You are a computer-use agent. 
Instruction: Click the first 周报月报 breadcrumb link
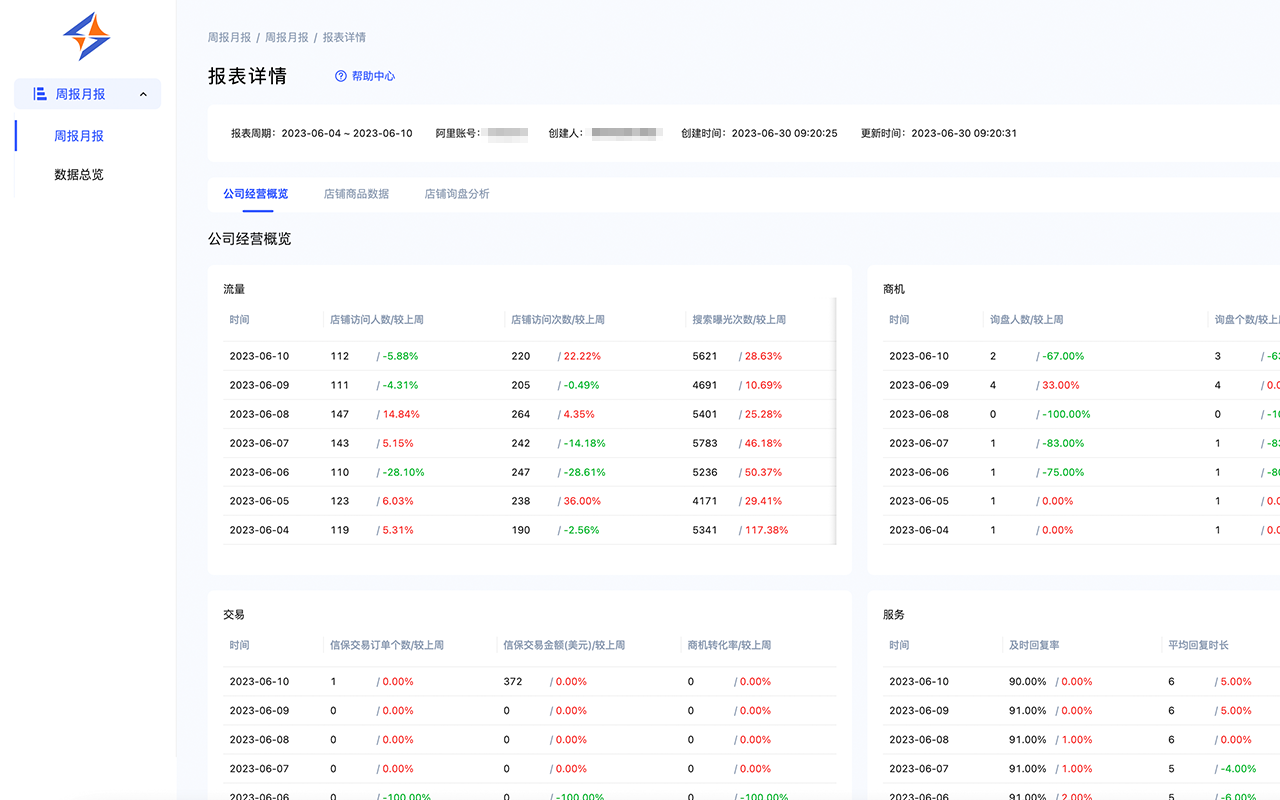pos(229,37)
